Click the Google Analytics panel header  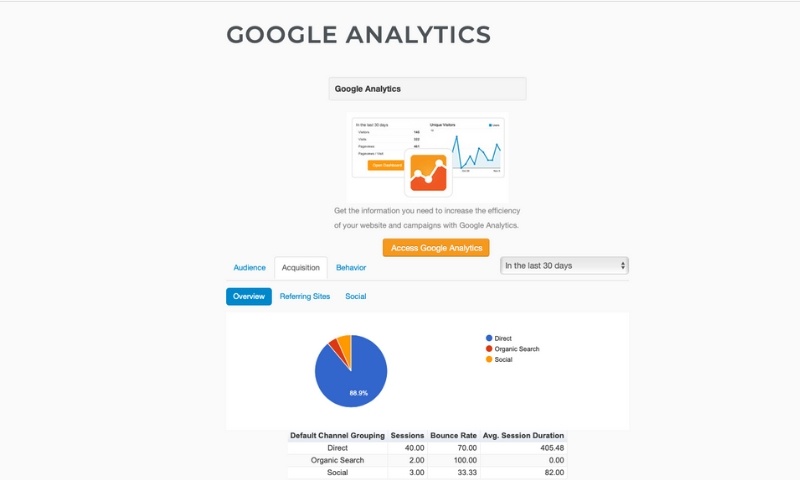pos(428,89)
